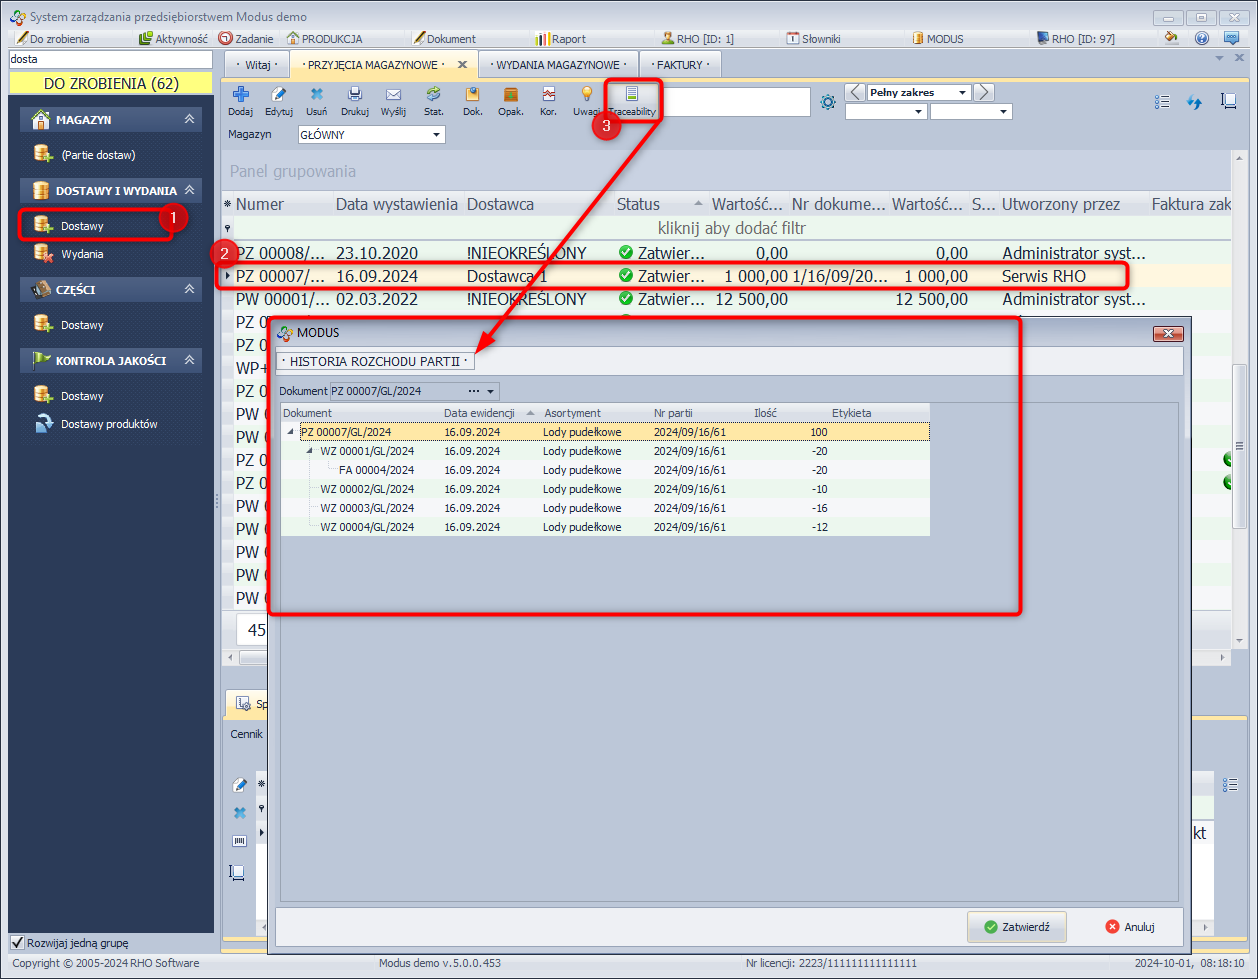Viewport: 1258px width, 979px height.
Task: Collapse the PZ 00007/GL/2024 tree node
Action: click(291, 432)
